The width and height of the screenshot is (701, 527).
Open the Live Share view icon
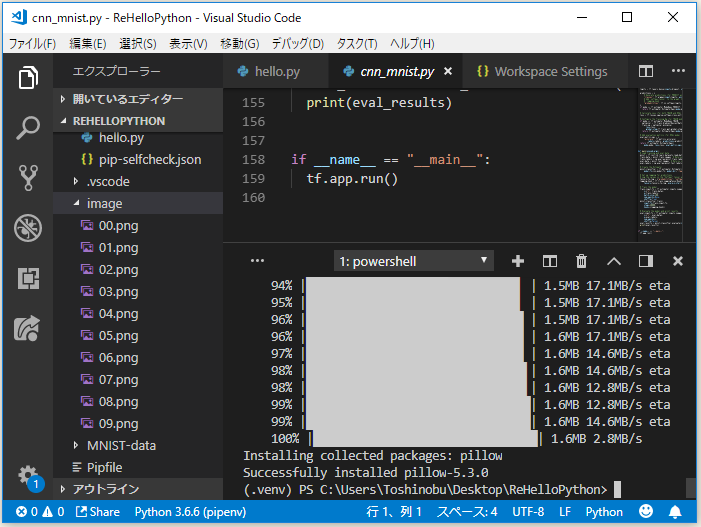[27, 329]
